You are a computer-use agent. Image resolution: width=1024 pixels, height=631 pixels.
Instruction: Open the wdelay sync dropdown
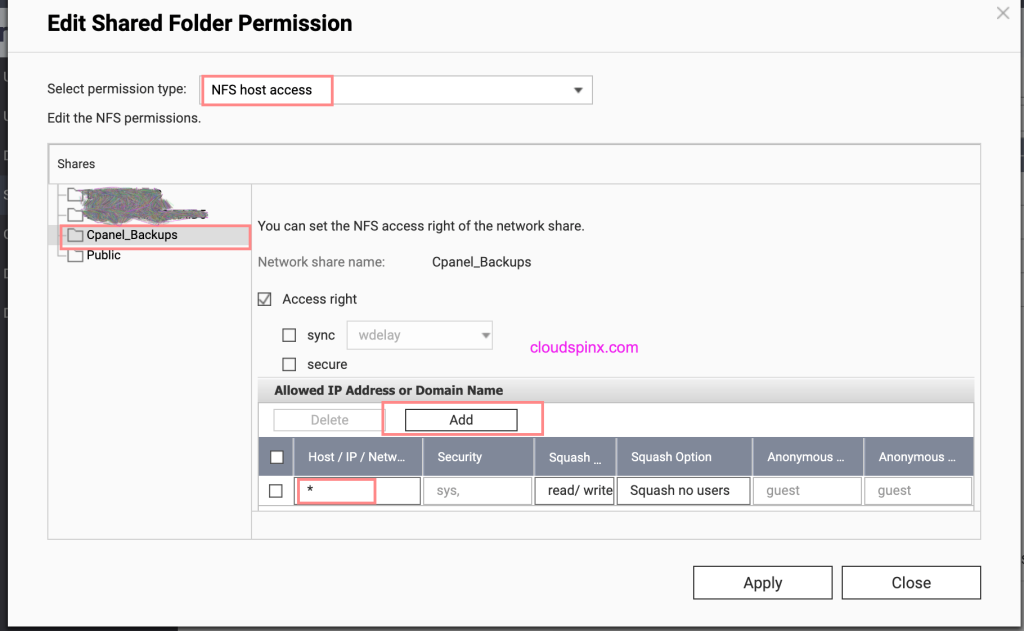pyautogui.click(x=419, y=335)
